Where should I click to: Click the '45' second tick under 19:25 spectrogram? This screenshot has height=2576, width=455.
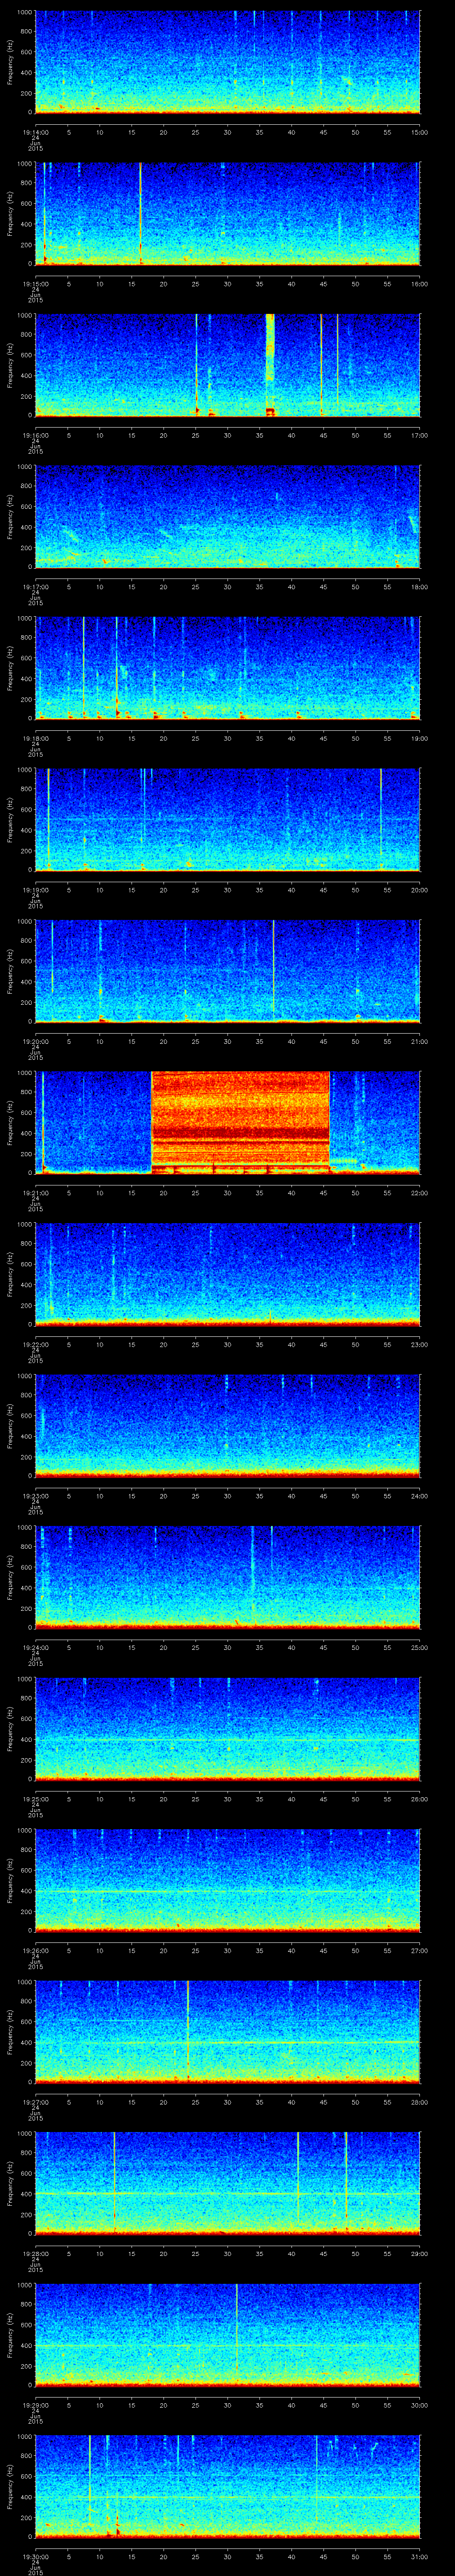(x=323, y=1798)
